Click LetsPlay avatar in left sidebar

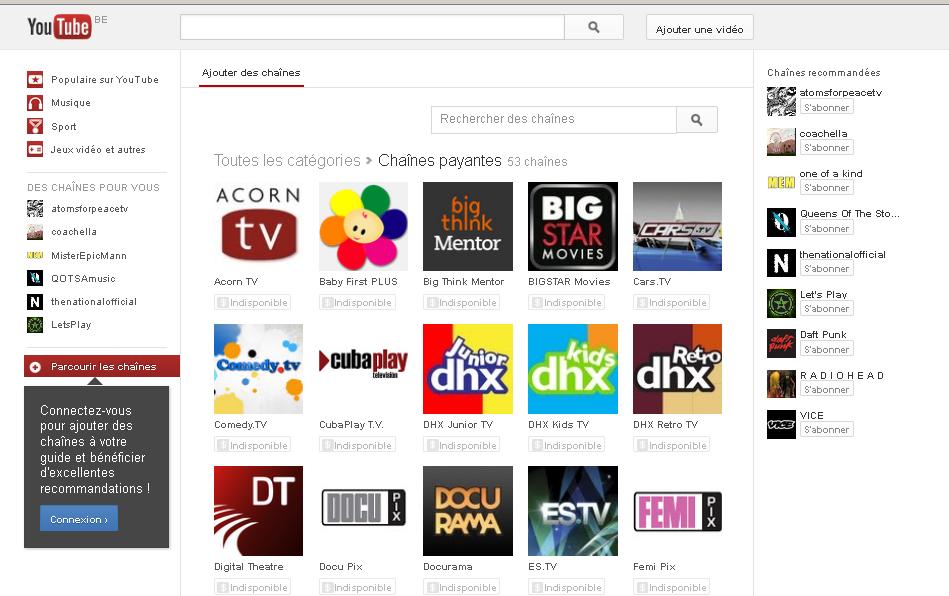35,325
